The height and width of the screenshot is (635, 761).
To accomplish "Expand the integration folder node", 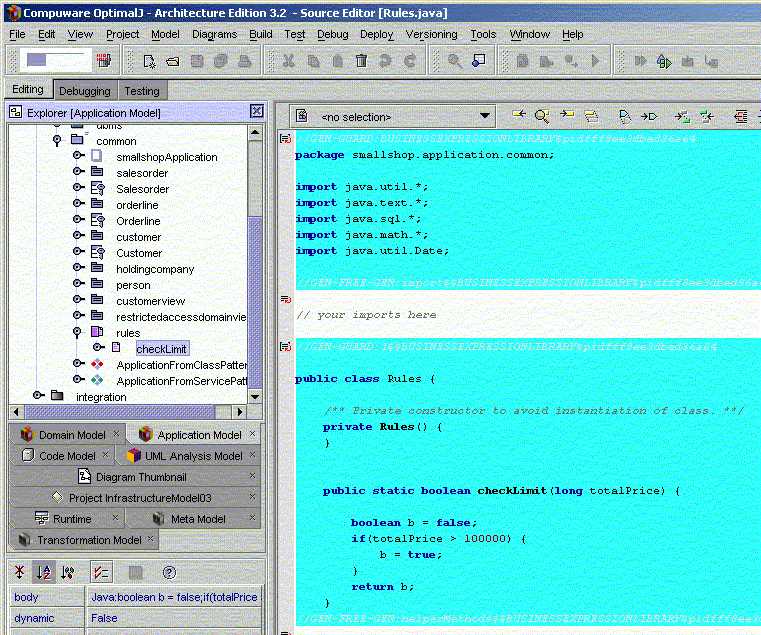I will tap(38, 395).
